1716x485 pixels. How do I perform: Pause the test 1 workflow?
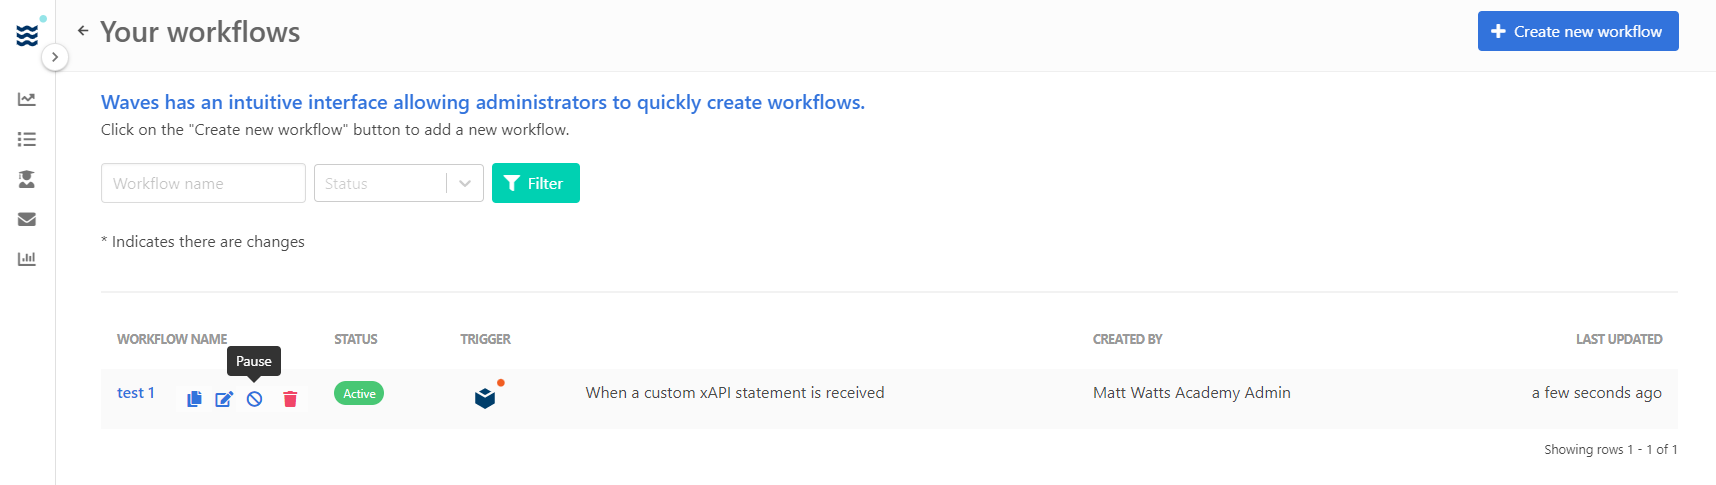coord(255,399)
